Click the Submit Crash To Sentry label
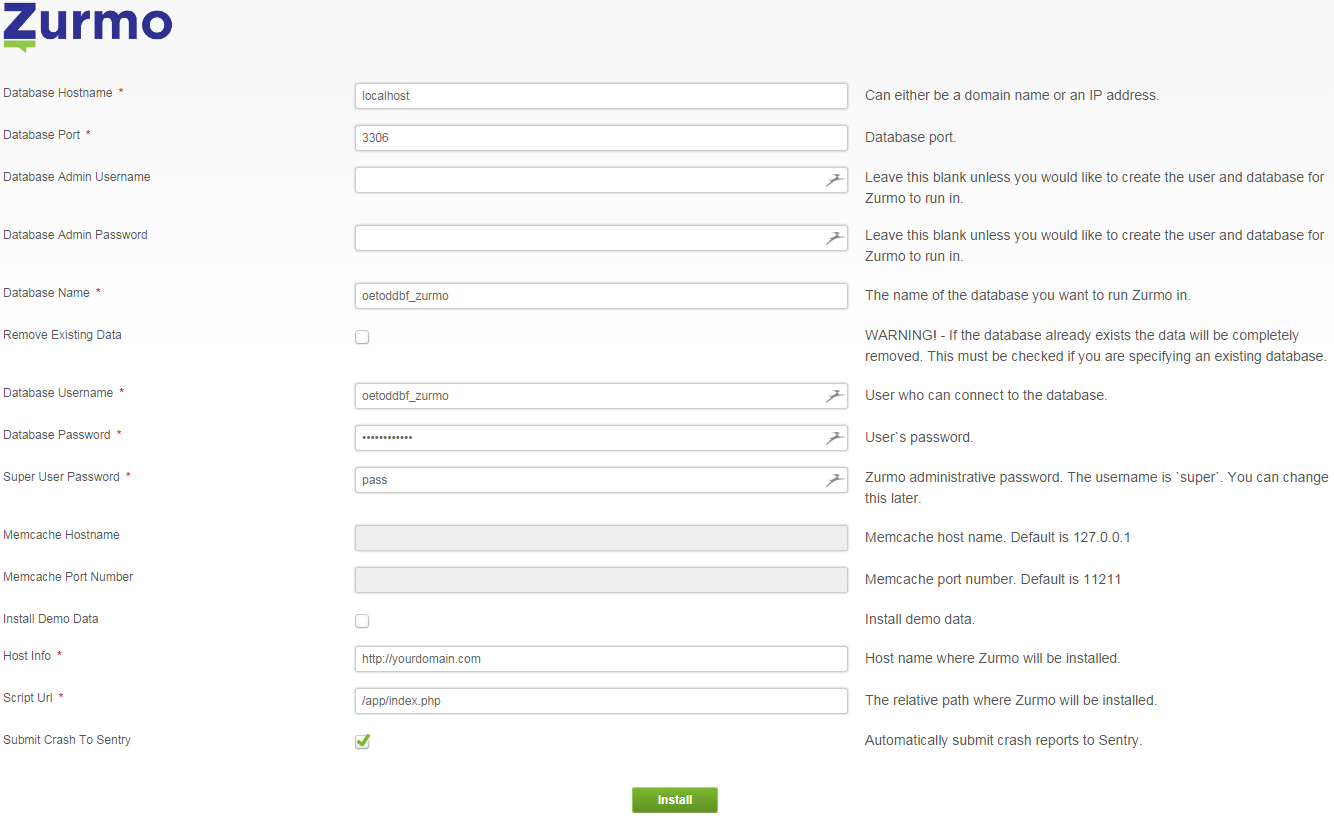The height and width of the screenshot is (820, 1334). click(x=67, y=740)
